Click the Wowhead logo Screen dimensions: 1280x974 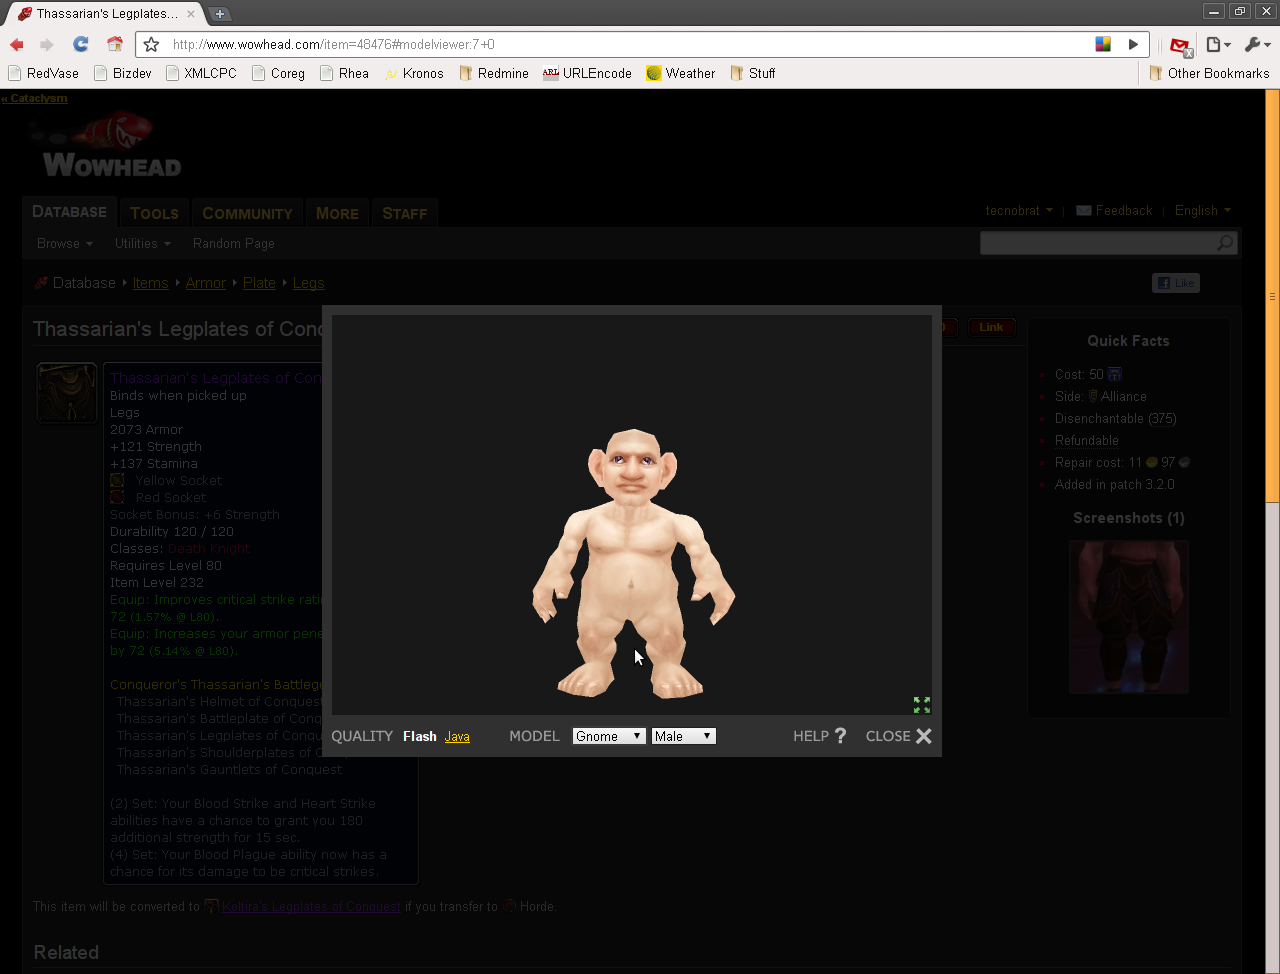108,146
